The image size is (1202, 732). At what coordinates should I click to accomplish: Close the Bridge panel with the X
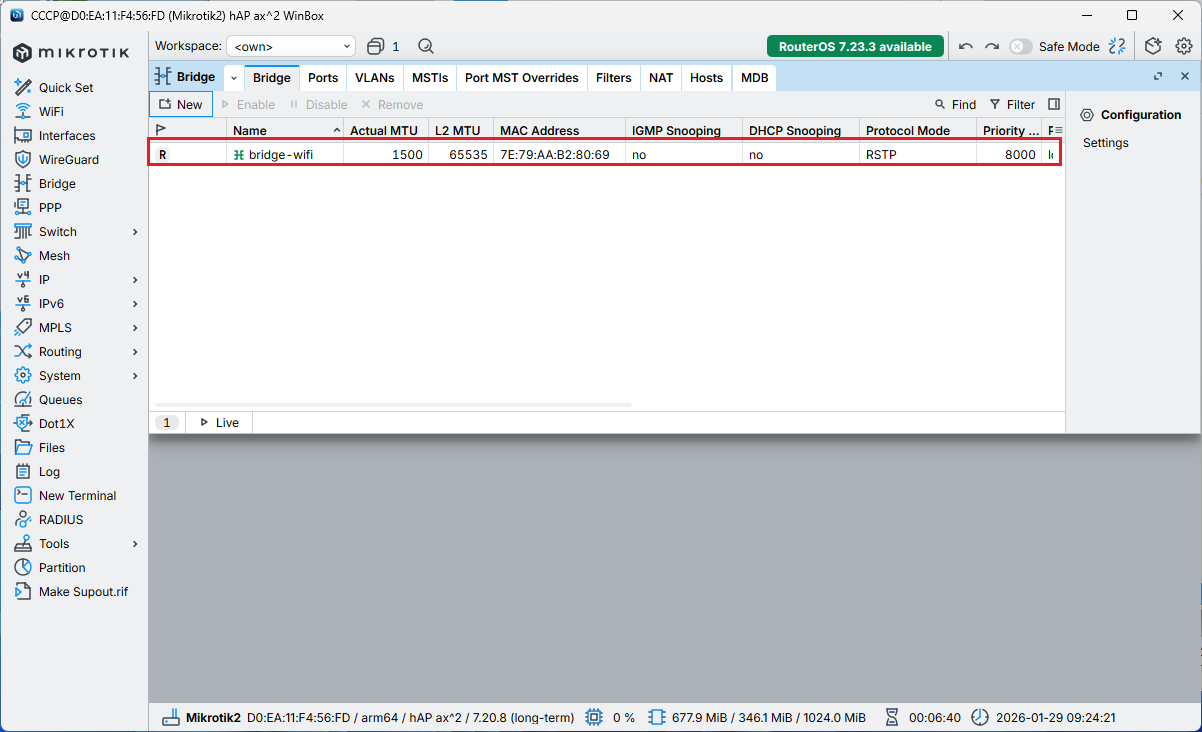1185,76
